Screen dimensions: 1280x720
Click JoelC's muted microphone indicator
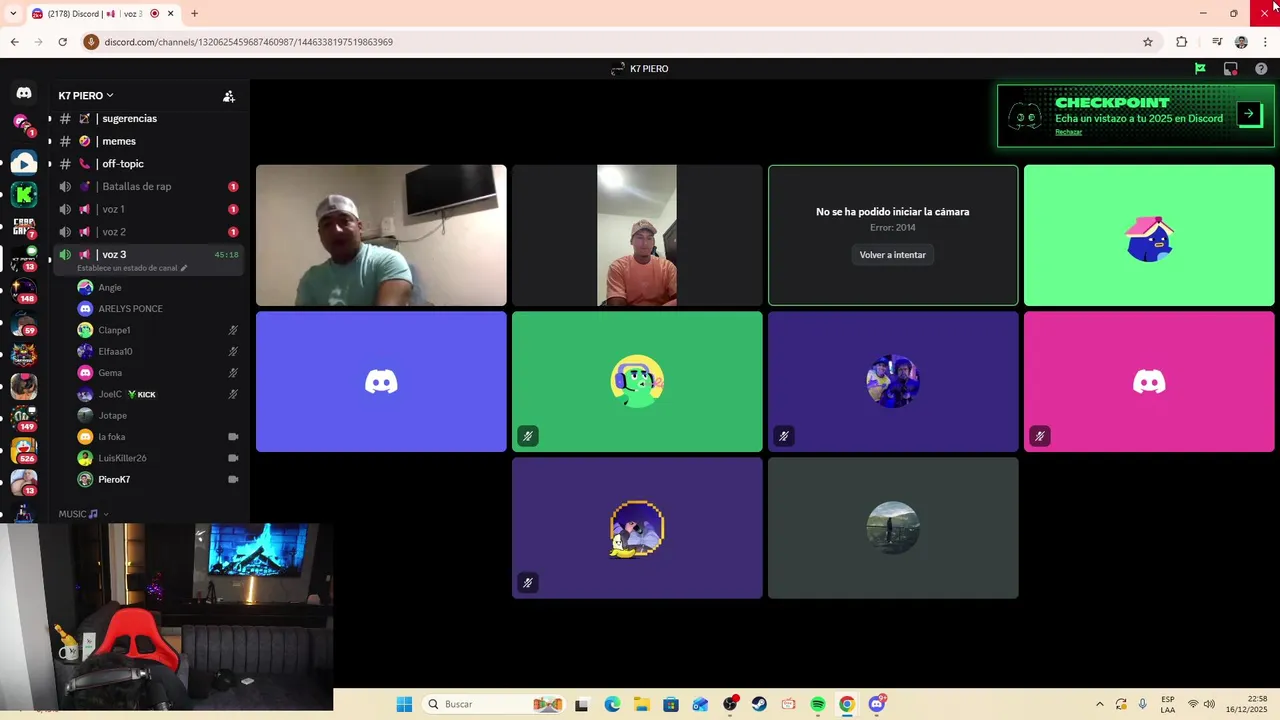(x=233, y=394)
